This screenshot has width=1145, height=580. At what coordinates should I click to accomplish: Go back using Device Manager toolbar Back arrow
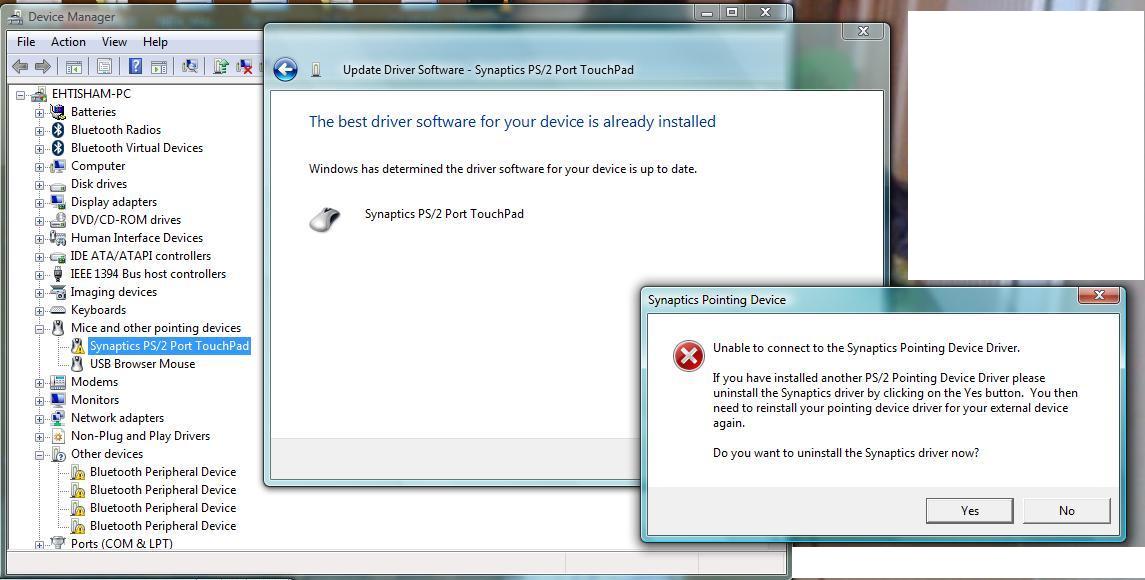coord(20,66)
